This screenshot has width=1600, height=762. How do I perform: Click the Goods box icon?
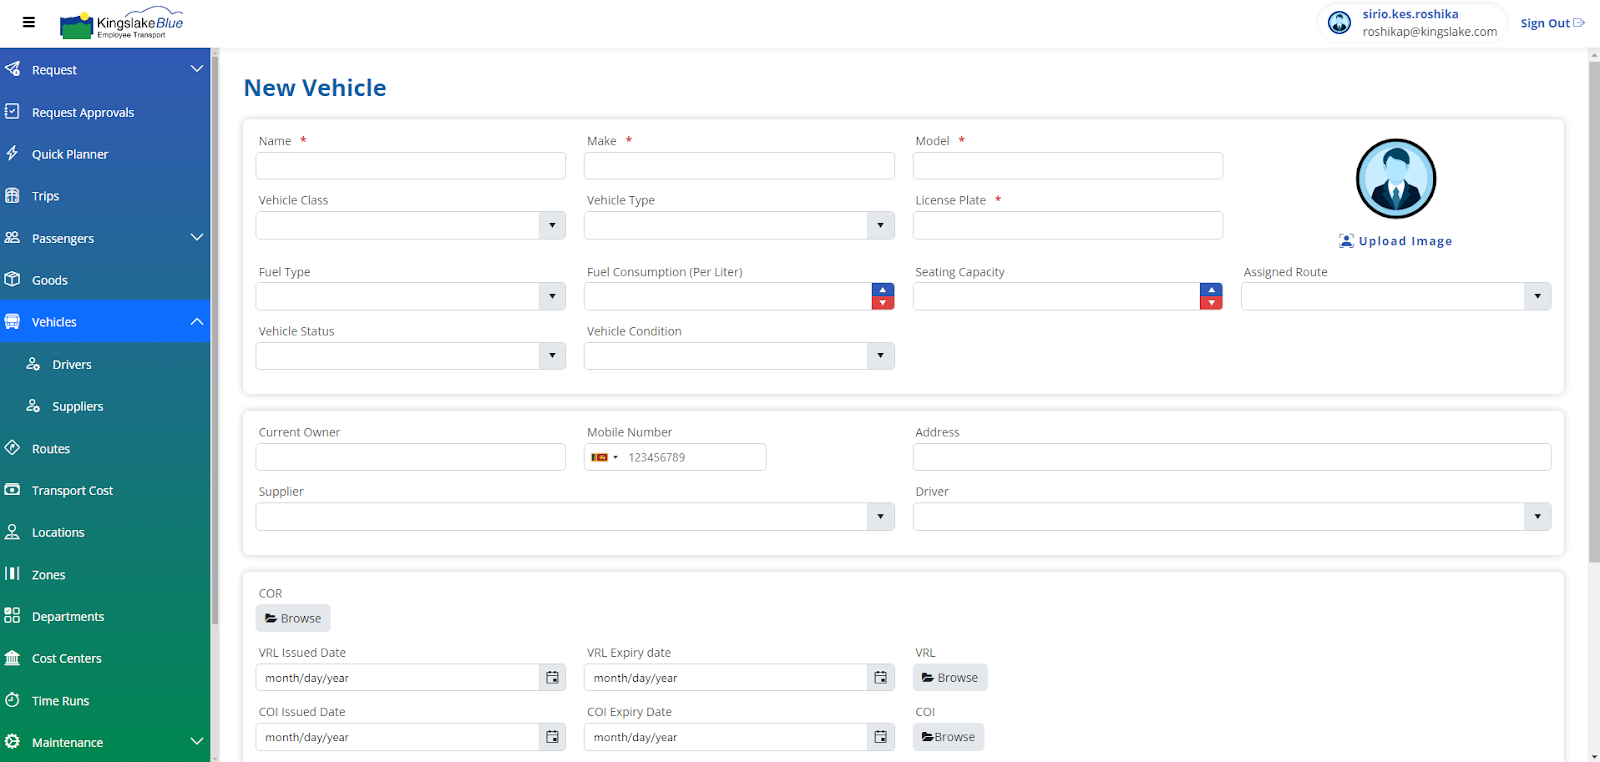coord(12,279)
